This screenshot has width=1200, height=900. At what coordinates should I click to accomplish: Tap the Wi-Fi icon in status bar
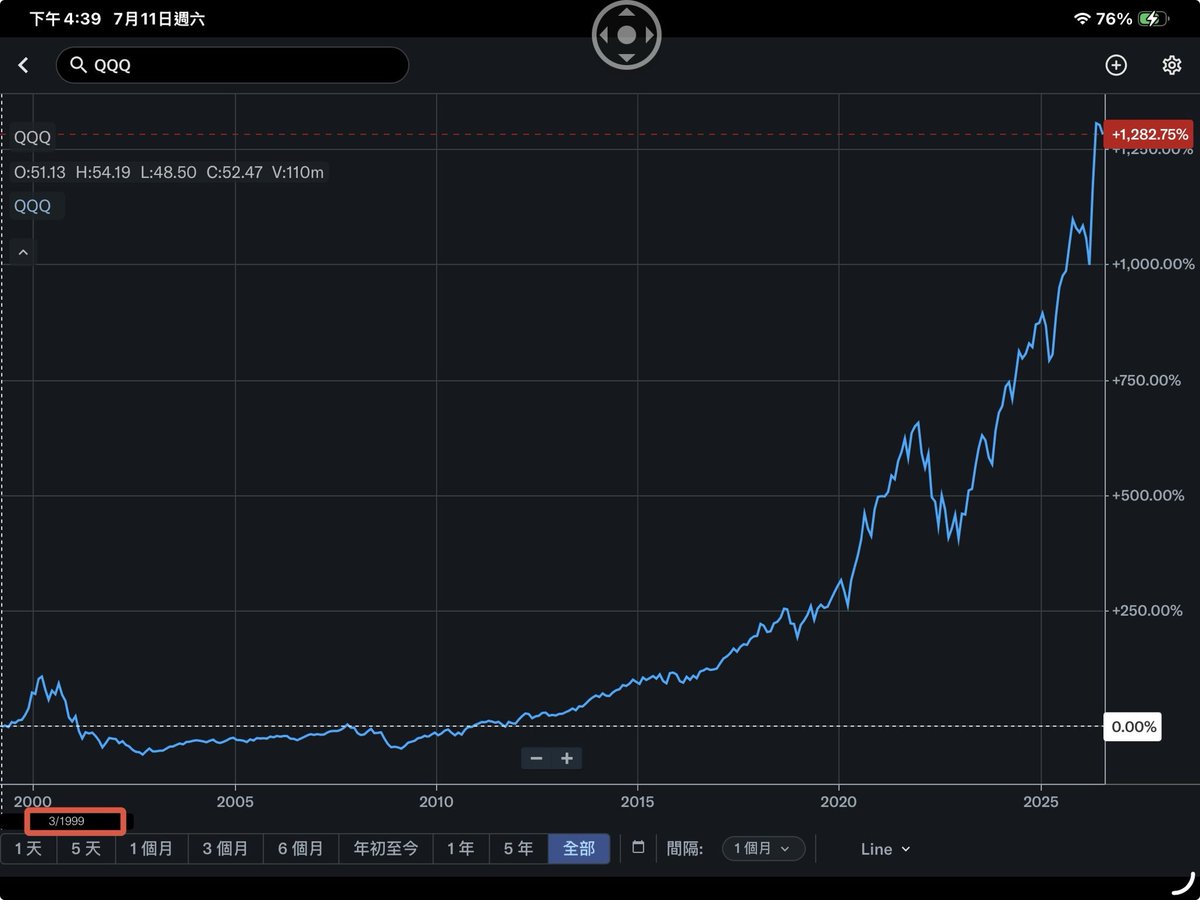1082,19
